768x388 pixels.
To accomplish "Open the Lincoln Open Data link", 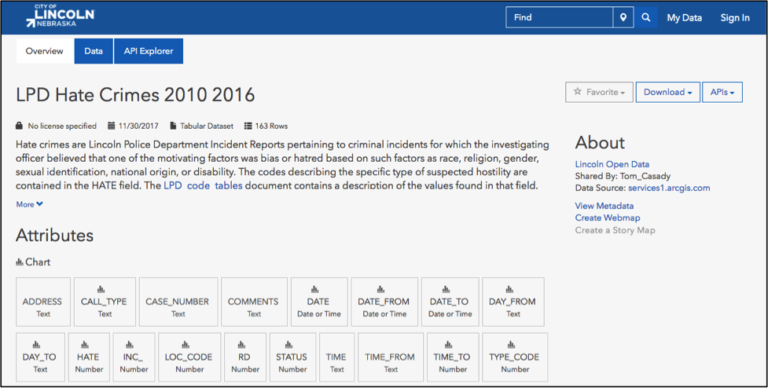I will (x=612, y=164).
